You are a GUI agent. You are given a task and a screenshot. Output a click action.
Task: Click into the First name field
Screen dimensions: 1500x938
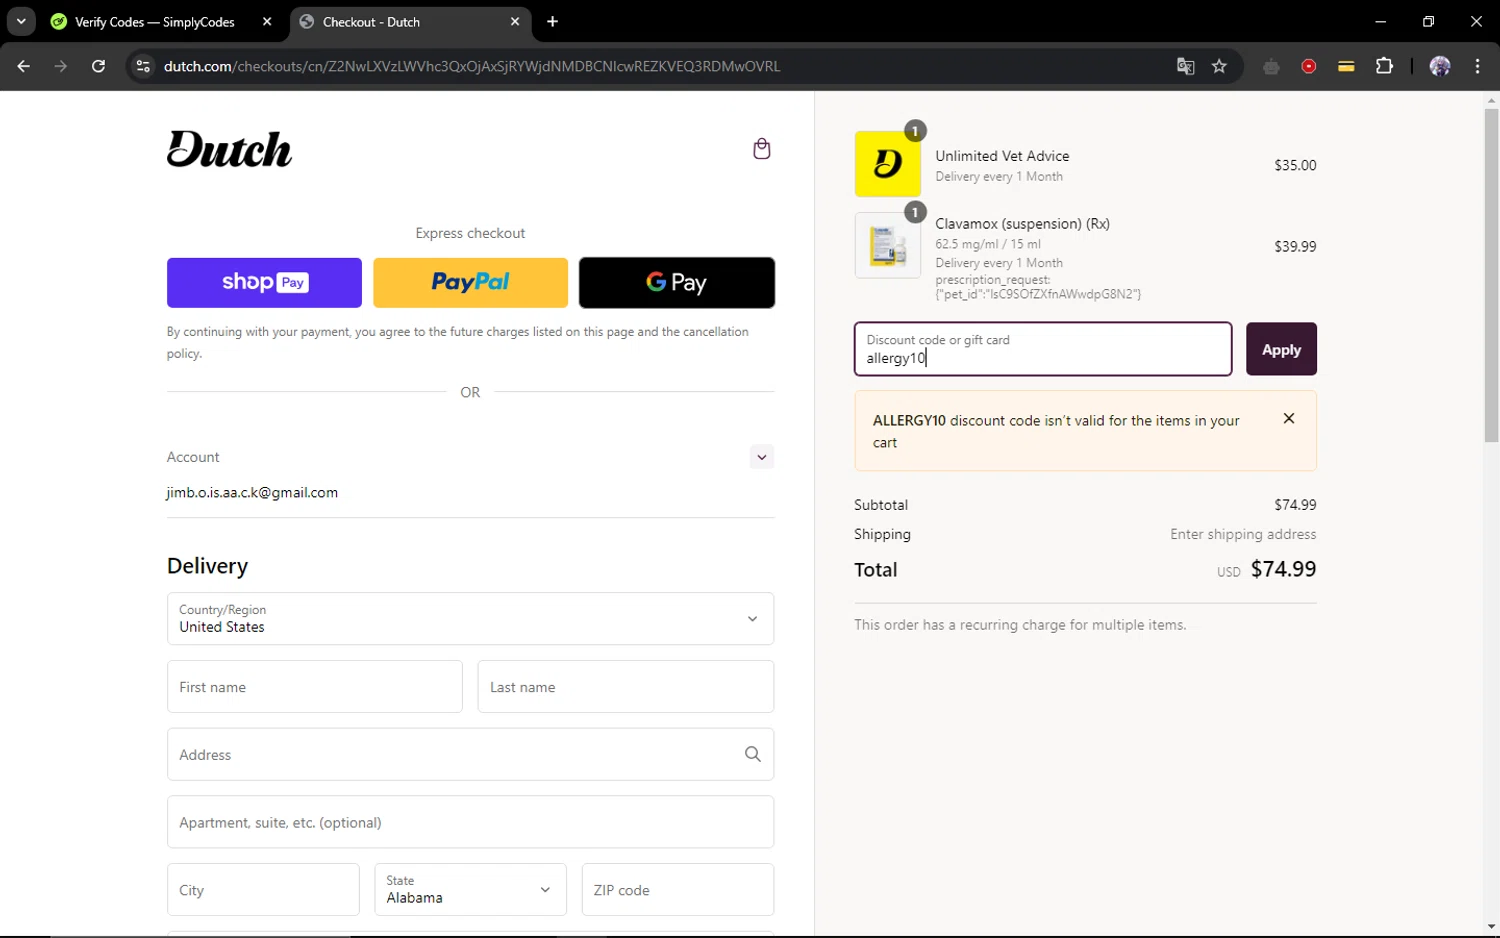[x=314, y=687]
